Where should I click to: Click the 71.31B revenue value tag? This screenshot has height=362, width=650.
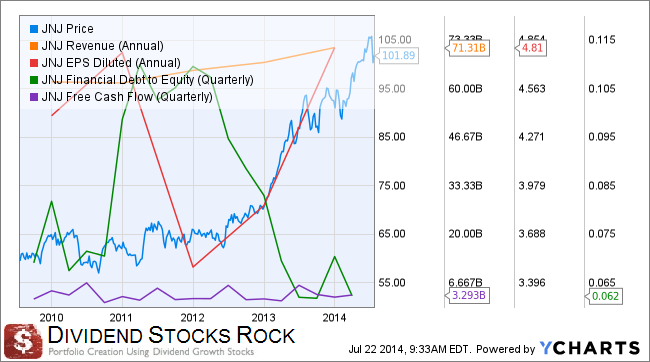pos(468,48)
